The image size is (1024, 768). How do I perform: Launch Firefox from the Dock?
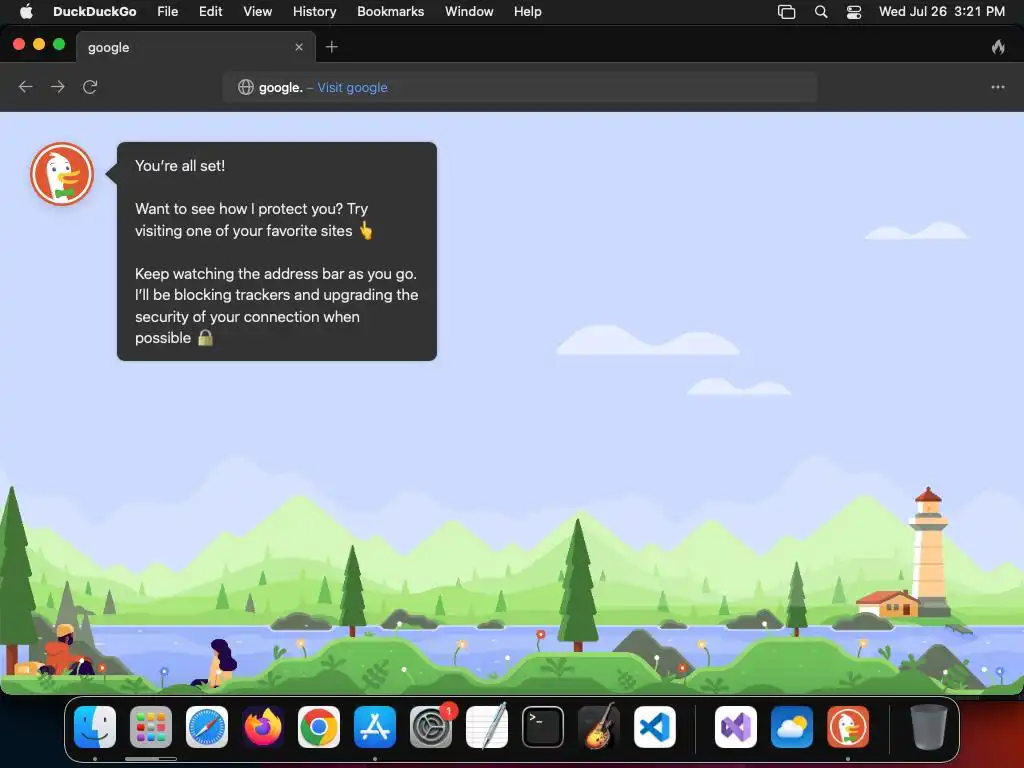(x=263, y=727)
